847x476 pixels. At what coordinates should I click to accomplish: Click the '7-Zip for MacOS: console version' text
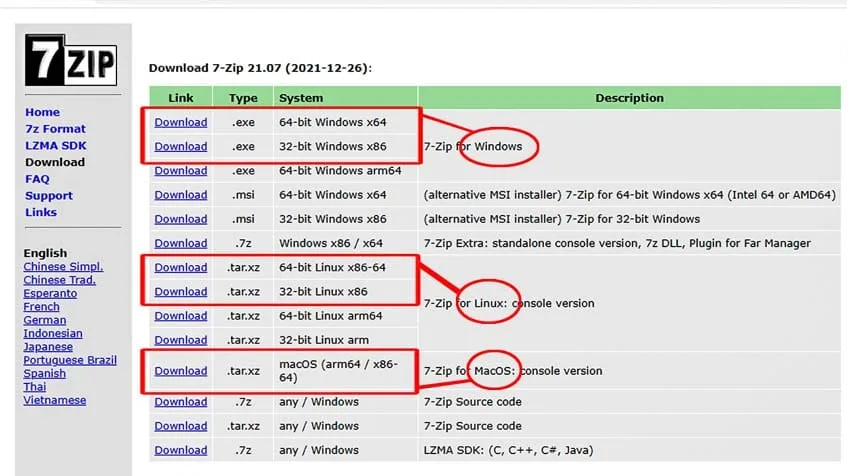pos(513,371)
